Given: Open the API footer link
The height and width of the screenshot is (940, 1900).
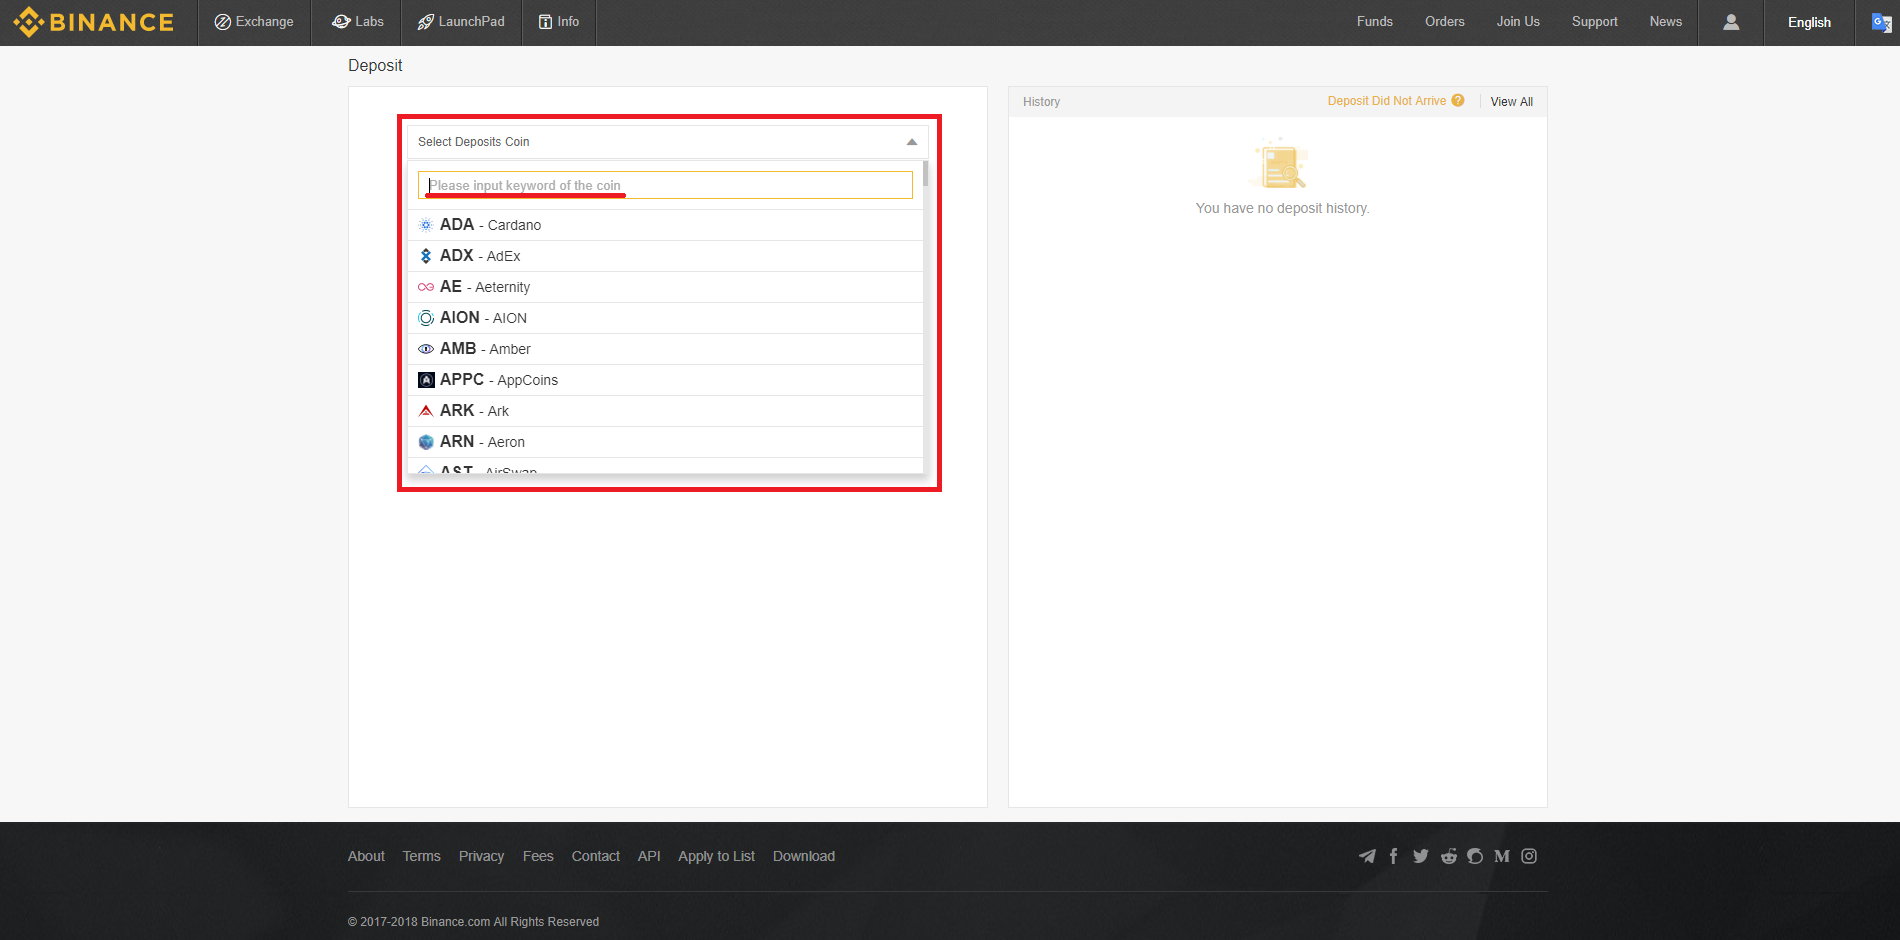Looking at the screenshot, I should 649,856.
